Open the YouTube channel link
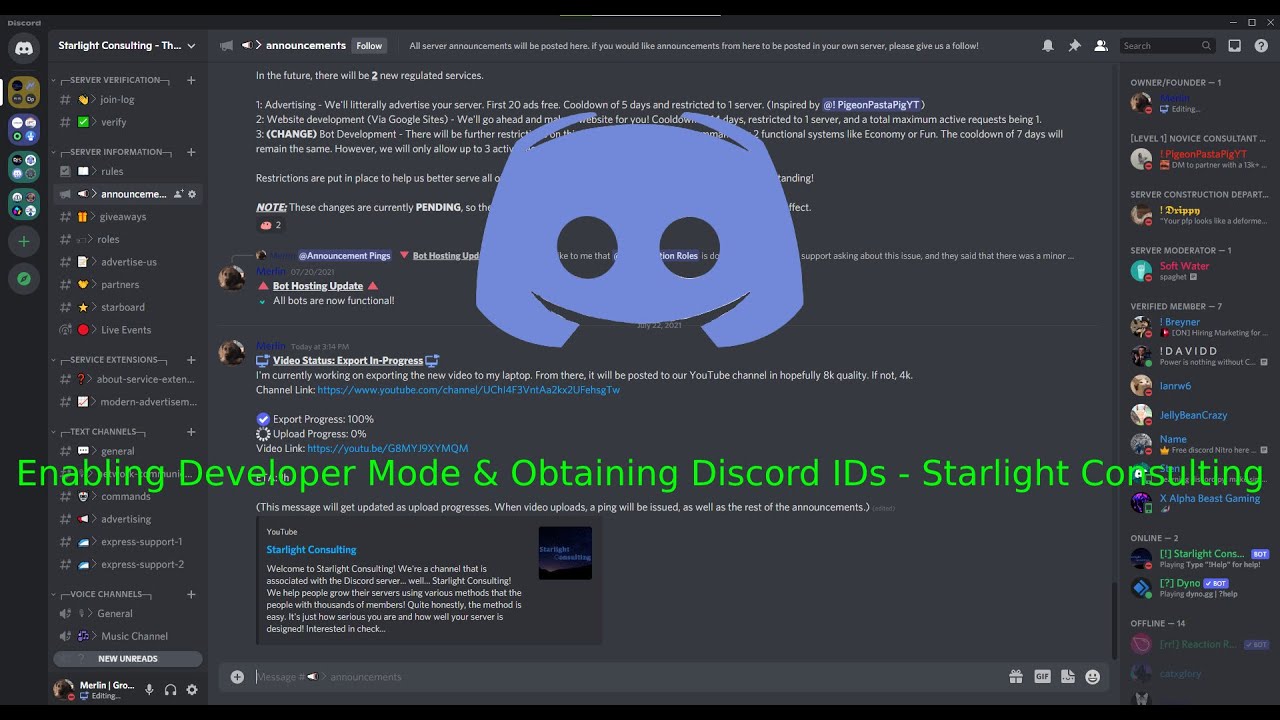Screen dimensions: 1280x720 468,390
